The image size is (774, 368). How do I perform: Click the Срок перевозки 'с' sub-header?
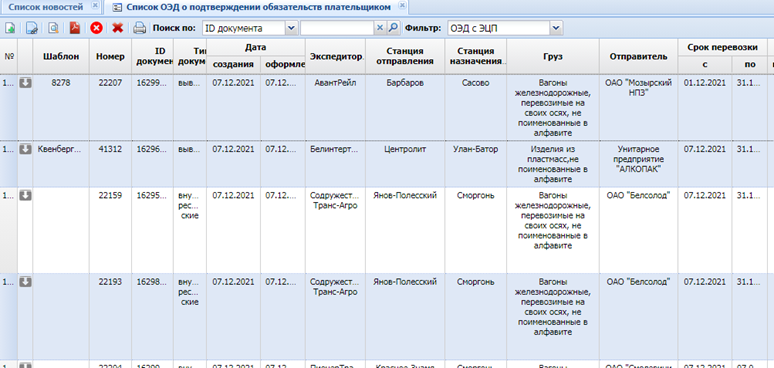click(705, 65)
